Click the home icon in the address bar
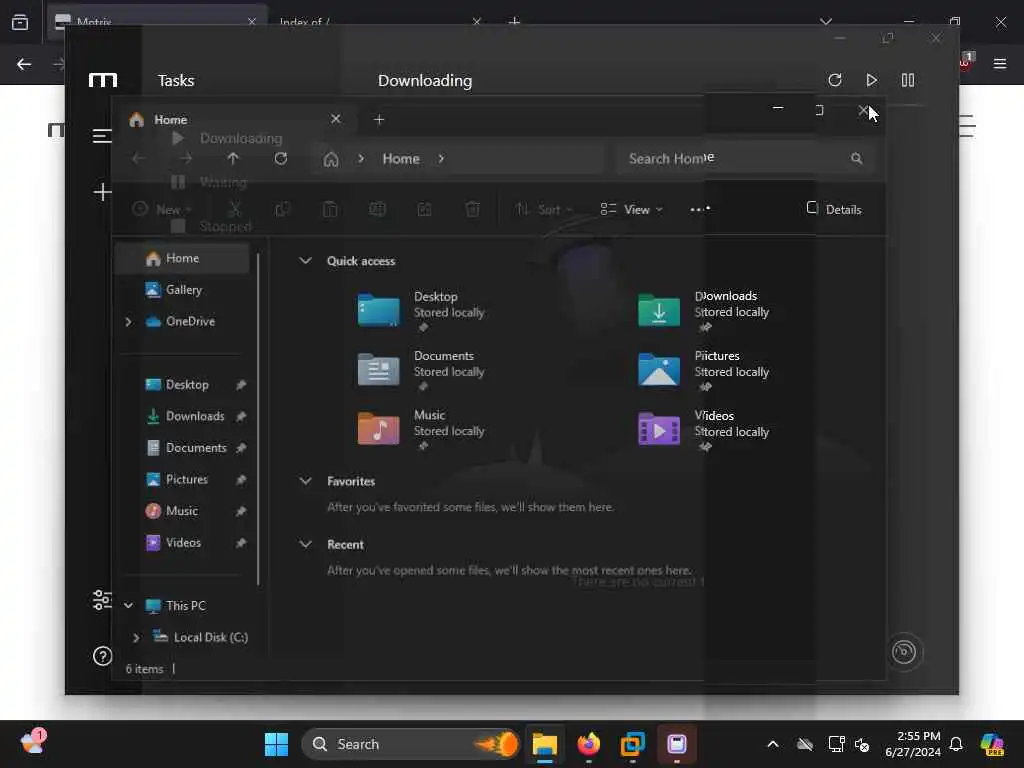Viewport: 1024px width, 768px height. tap(331, 159)
